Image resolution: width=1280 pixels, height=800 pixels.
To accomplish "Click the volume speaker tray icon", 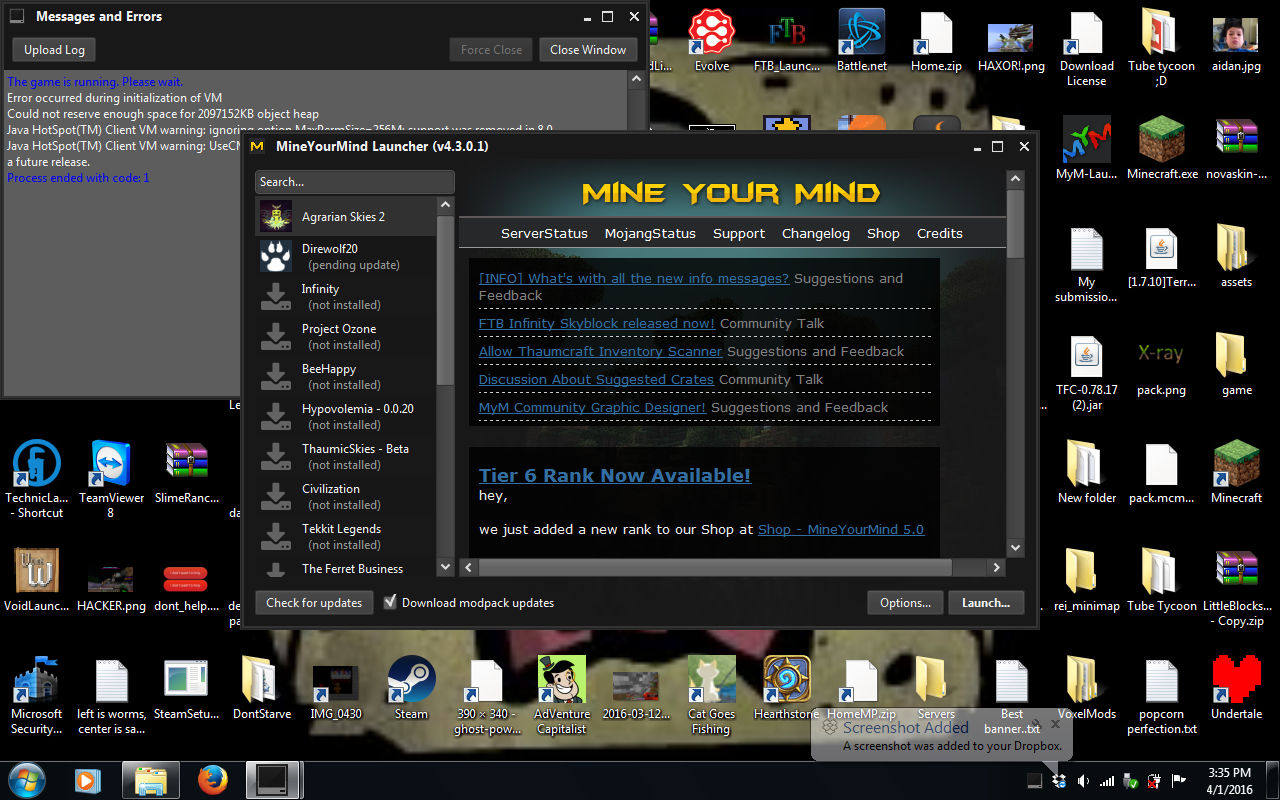I will pyautogui.click(x=1083, y=781).
